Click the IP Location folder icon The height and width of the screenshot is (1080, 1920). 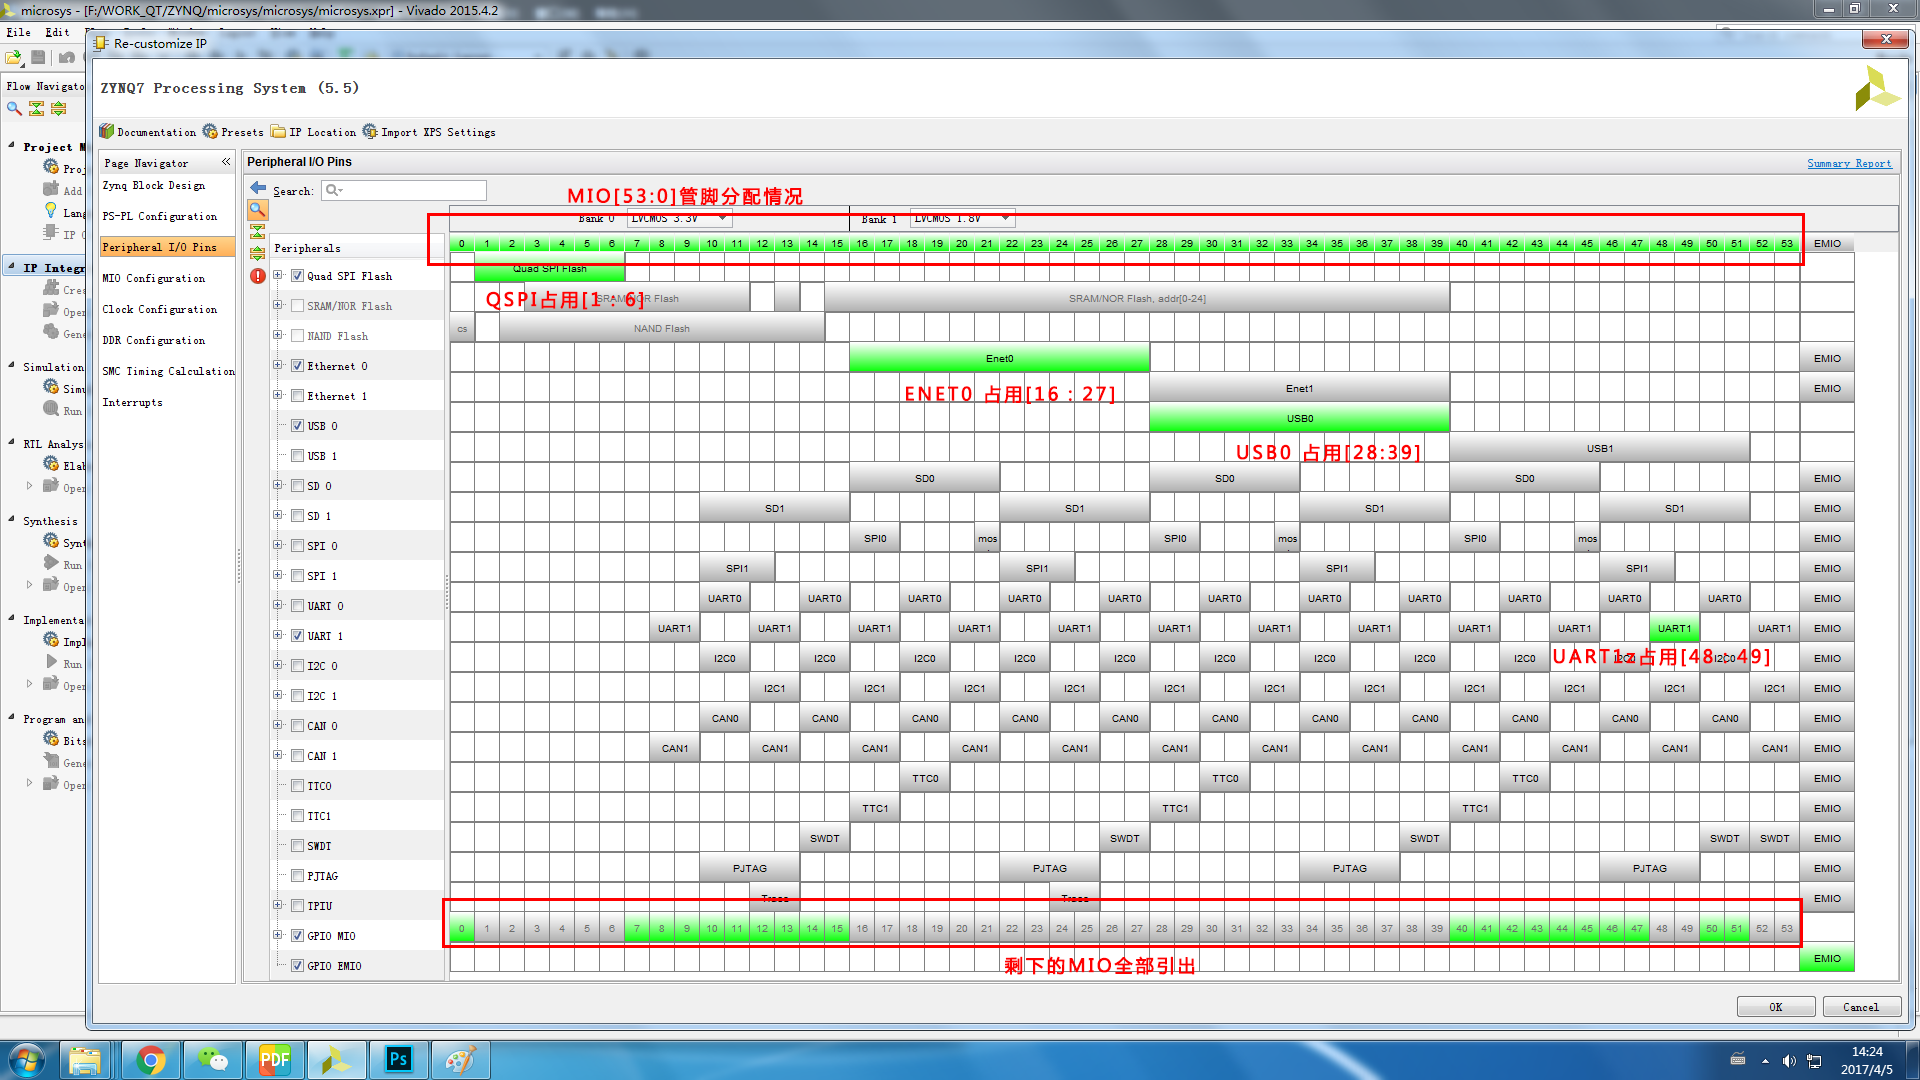(x=278, y=131)
